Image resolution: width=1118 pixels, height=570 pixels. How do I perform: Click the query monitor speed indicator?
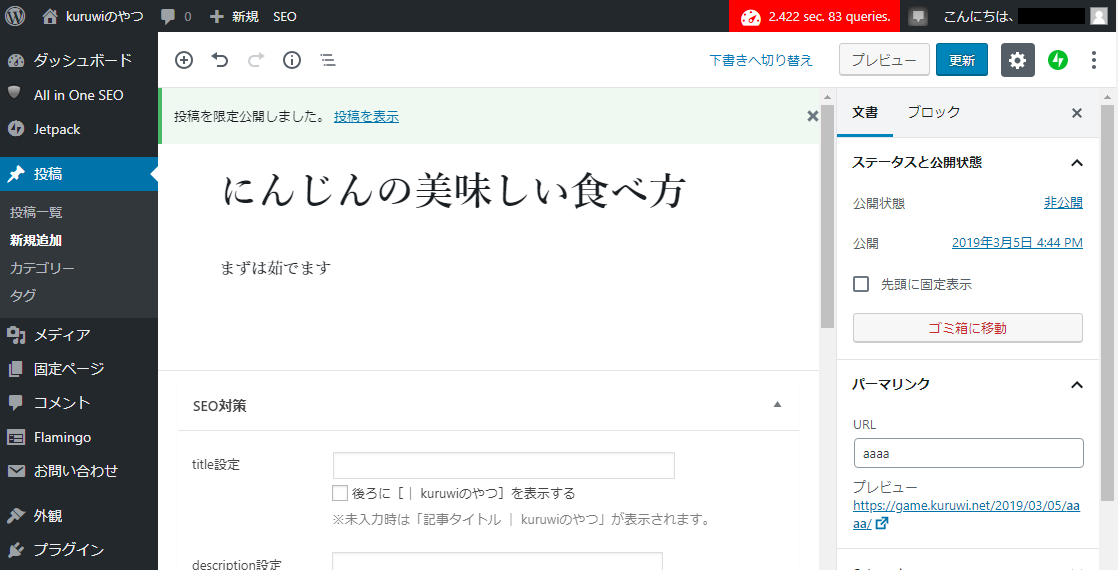click(x=816, y=16)
